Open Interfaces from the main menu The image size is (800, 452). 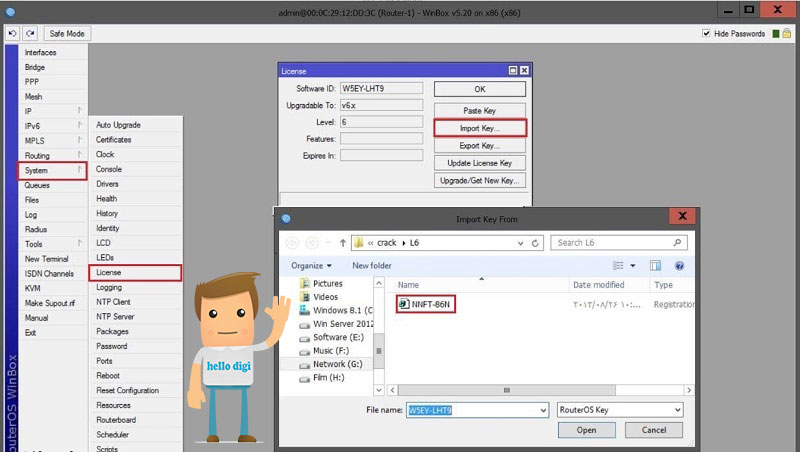click(40, 53)
